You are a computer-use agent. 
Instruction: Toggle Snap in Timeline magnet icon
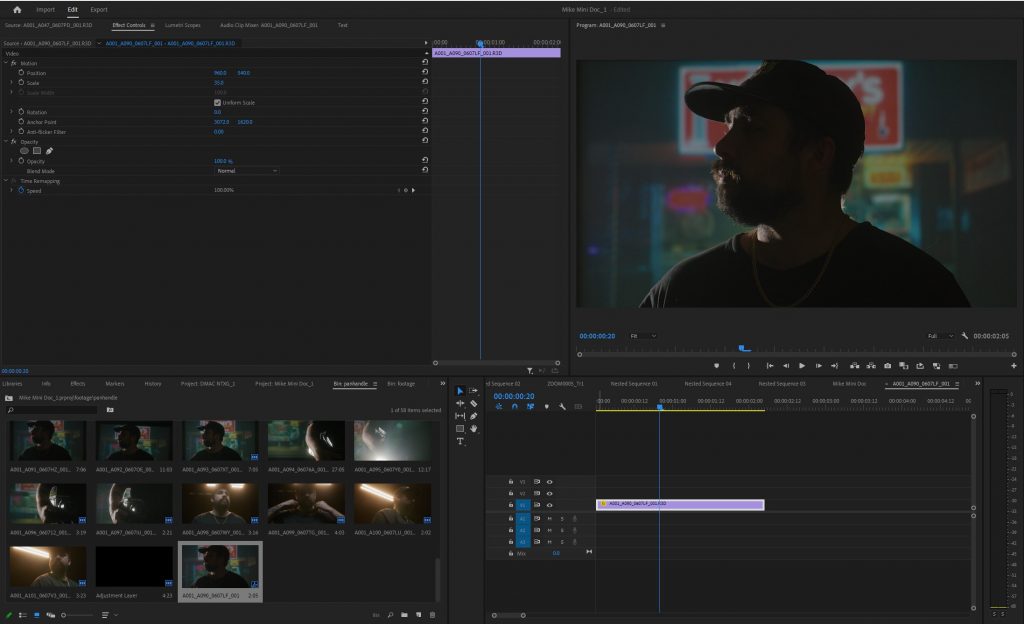point(515,407)
